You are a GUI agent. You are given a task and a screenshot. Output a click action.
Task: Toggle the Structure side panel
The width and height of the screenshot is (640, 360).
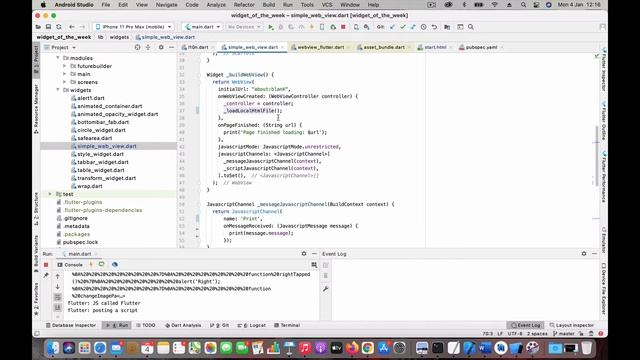36,209
